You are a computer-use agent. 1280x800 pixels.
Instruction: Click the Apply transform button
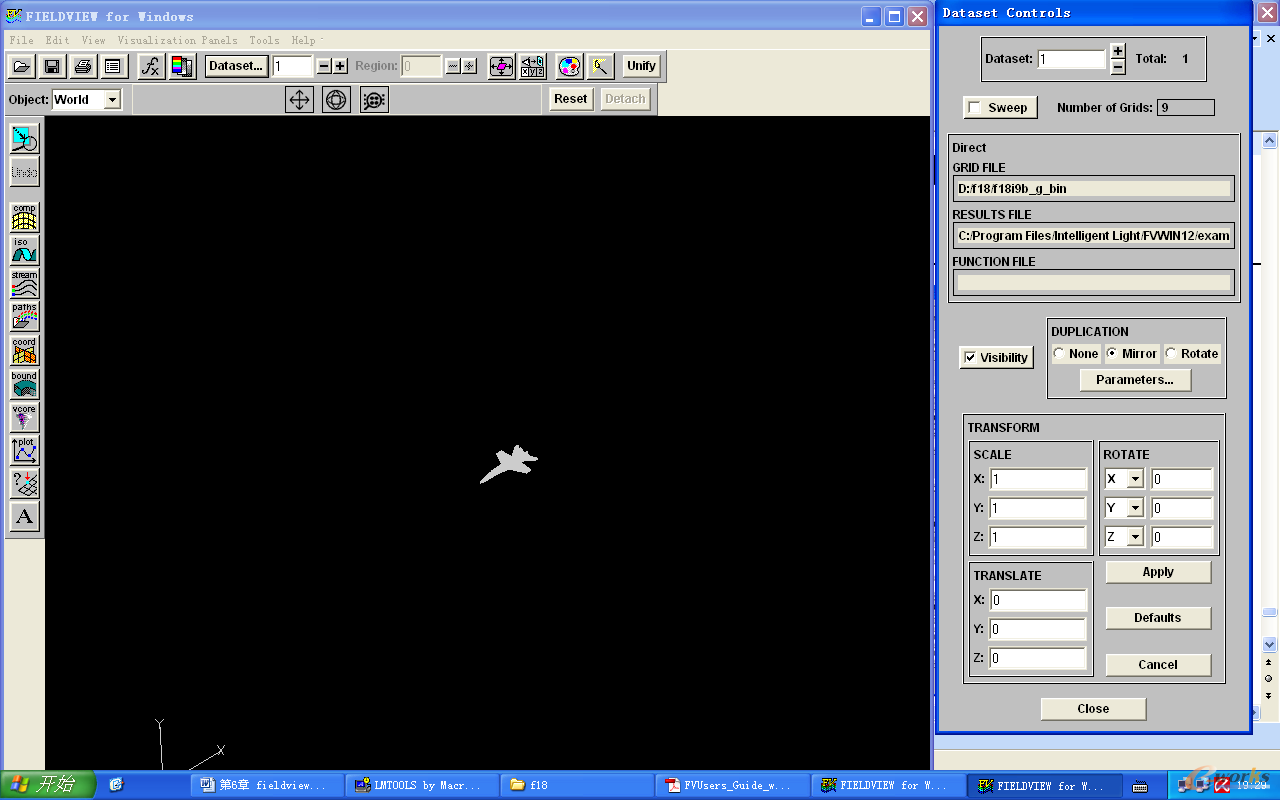pos(1158,572)
